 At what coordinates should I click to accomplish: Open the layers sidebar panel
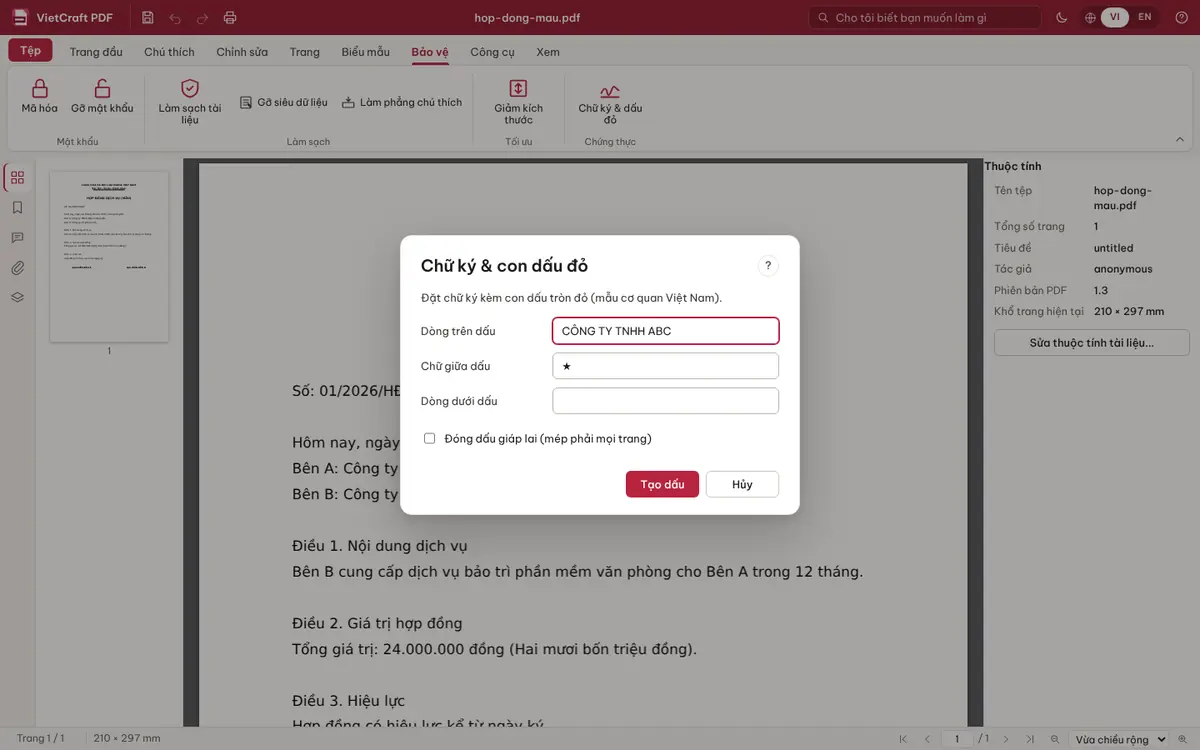coord(17,297)
